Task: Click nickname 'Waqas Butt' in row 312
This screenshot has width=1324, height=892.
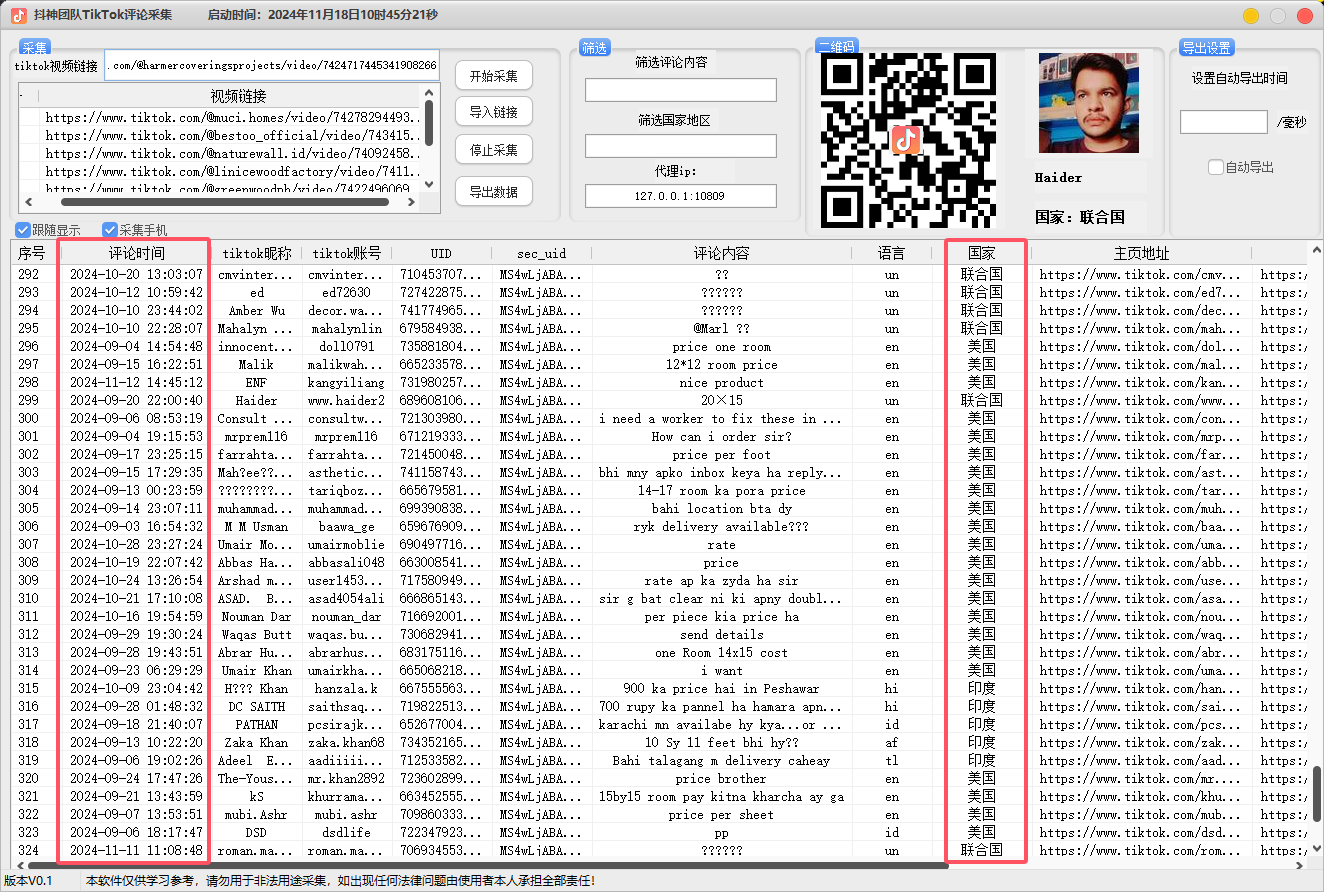Action: click(257, 634)
